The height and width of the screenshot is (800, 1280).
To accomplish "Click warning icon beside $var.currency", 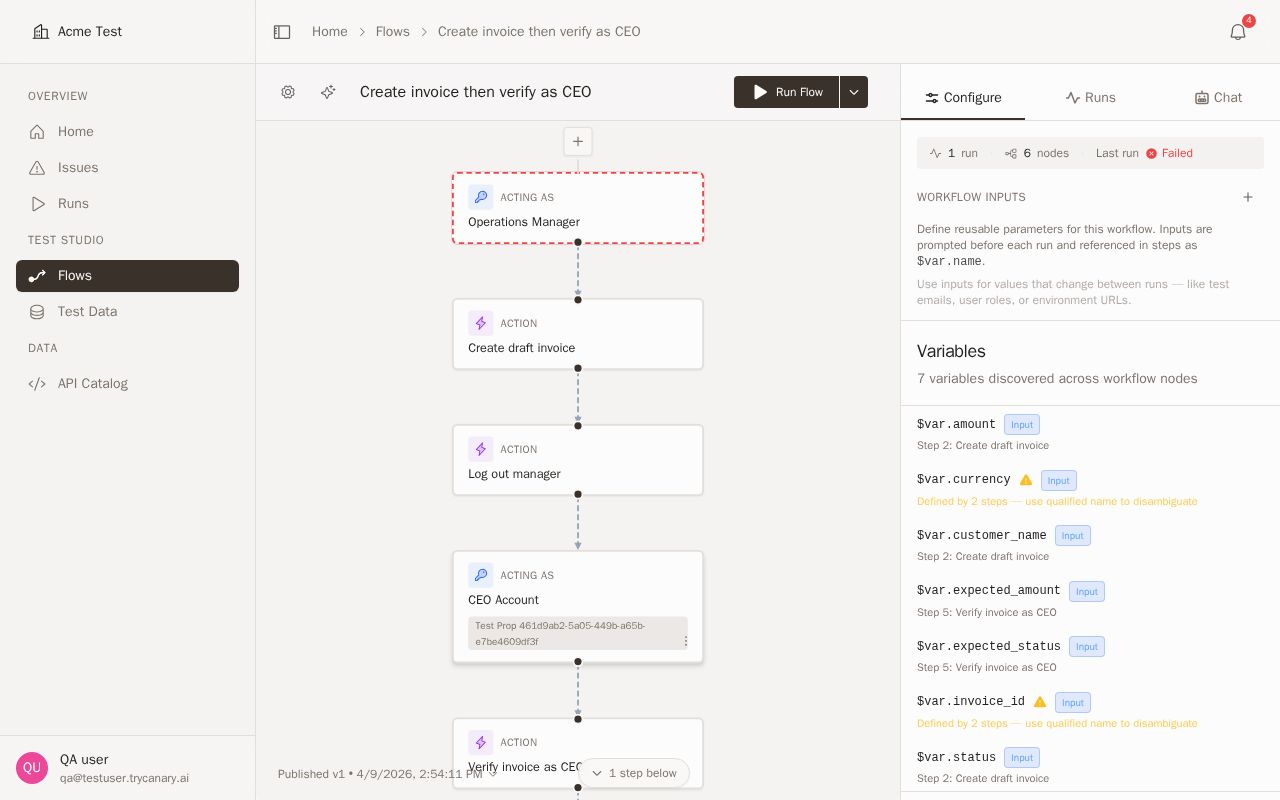I will click(x=1025, y=480).
